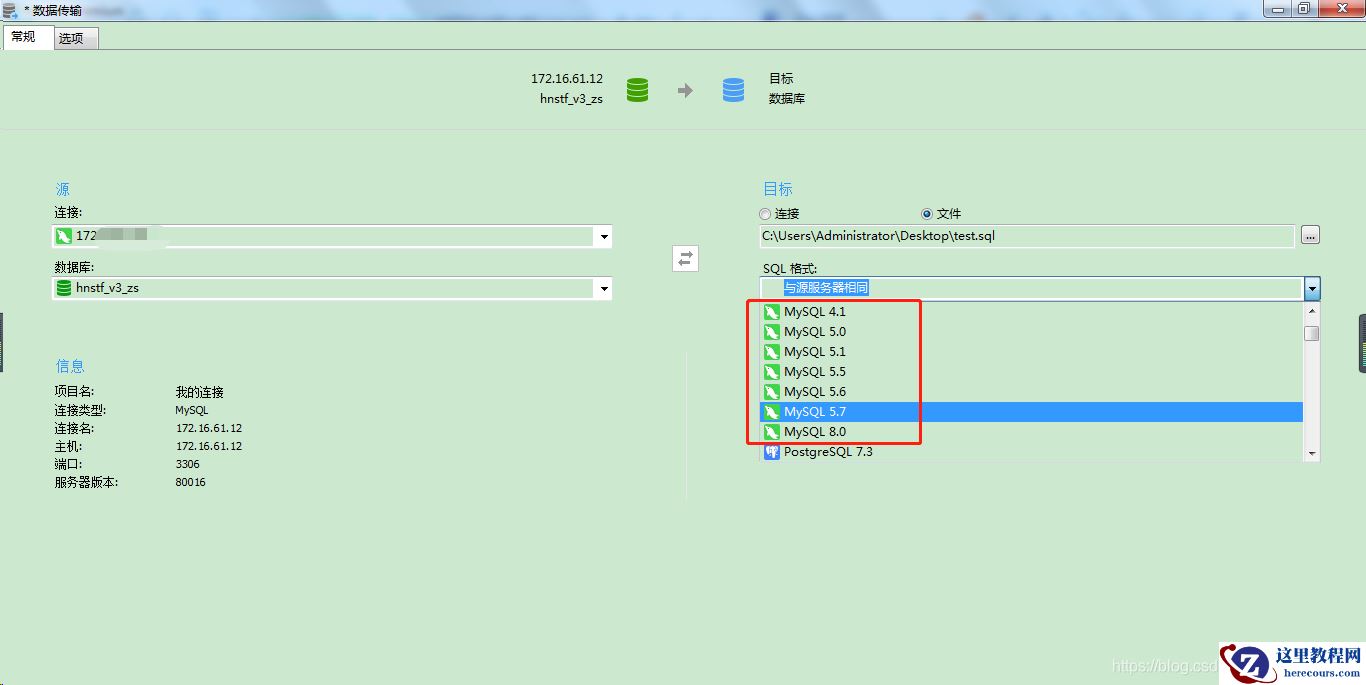This screenshot has height=685, width=1366.
Task: Click the format list scroll down arrow
Action: pos(1311,454)
